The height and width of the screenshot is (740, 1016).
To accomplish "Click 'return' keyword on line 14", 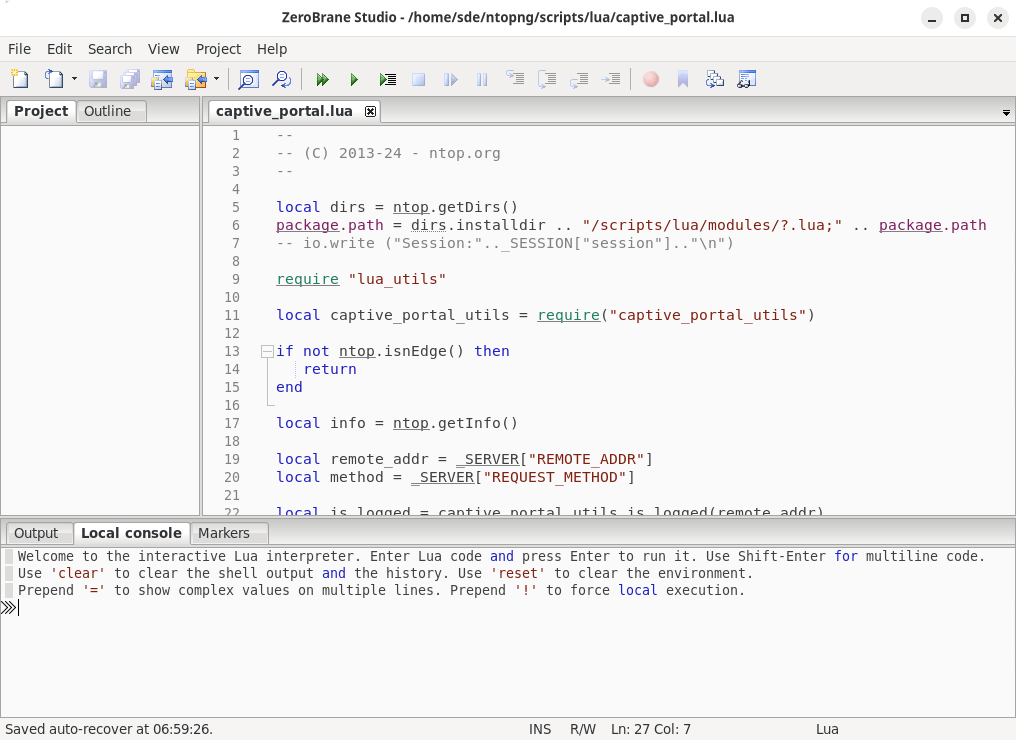I will pos(330,369).
